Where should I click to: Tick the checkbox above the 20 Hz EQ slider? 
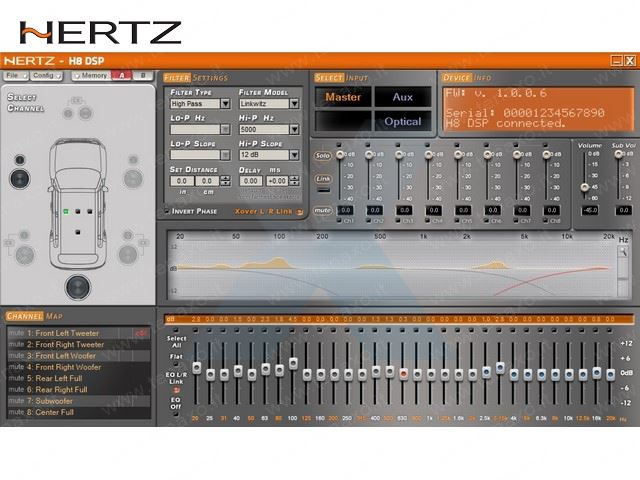[x=196, y=330]
